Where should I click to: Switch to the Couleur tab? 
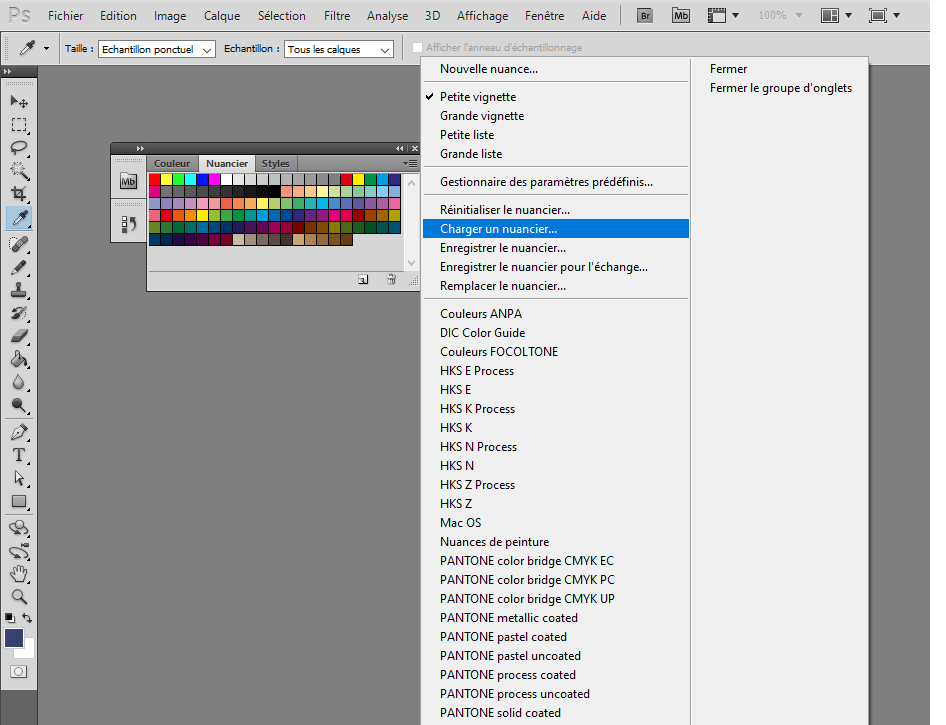pyautogui.click(x=172, y=163)
